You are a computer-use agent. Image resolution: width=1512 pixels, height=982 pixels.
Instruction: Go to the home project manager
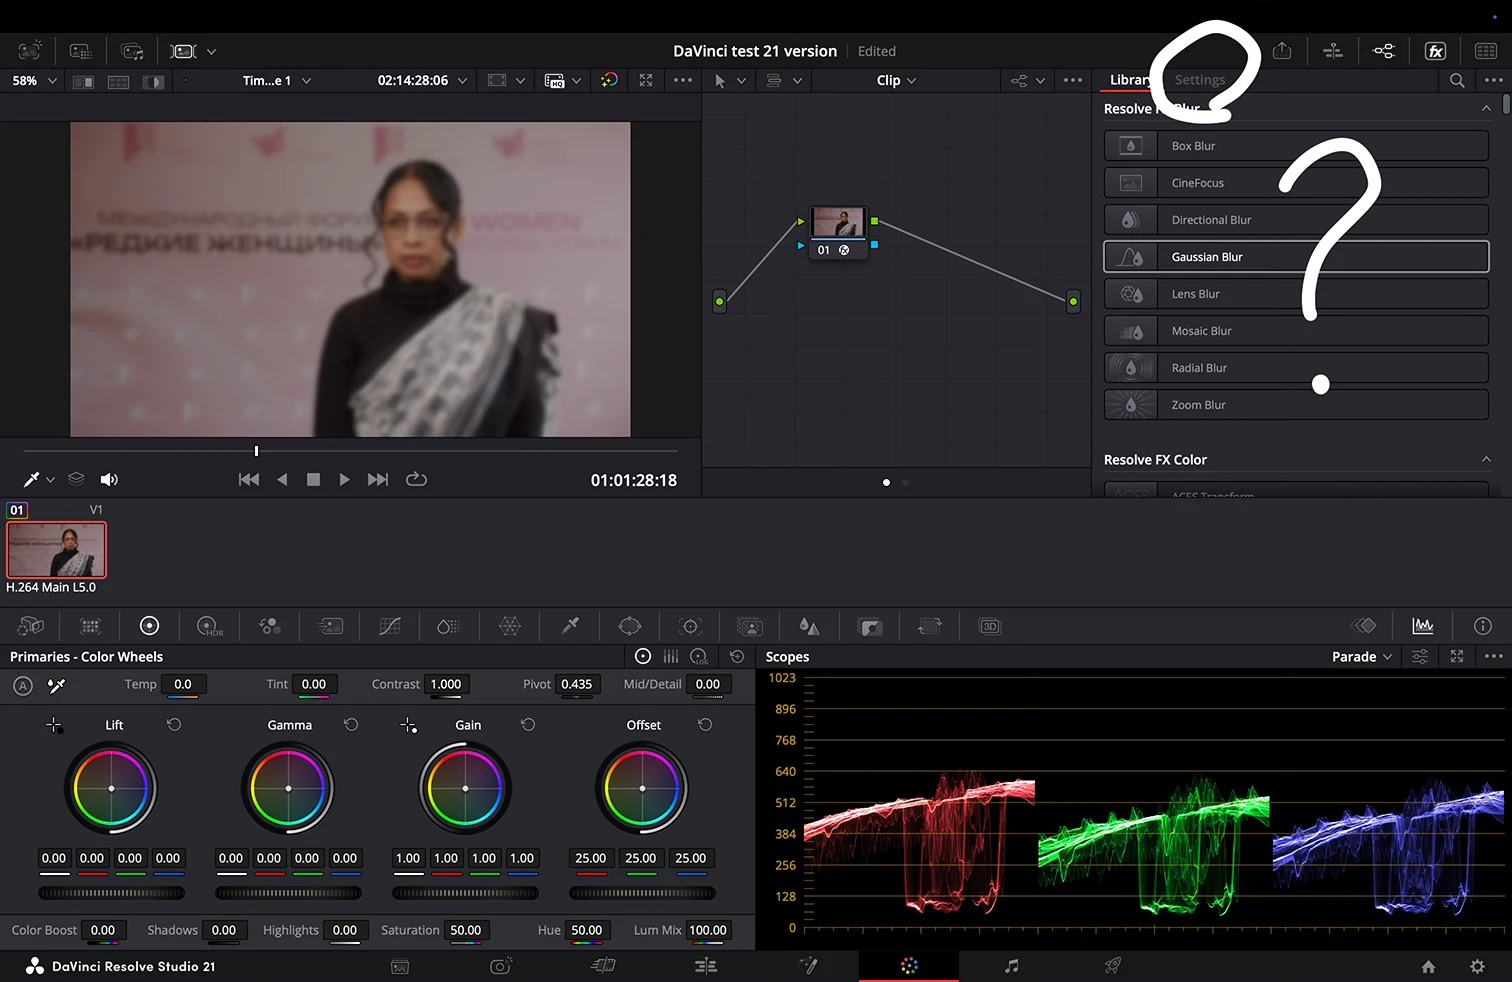tap(1428, 966)
